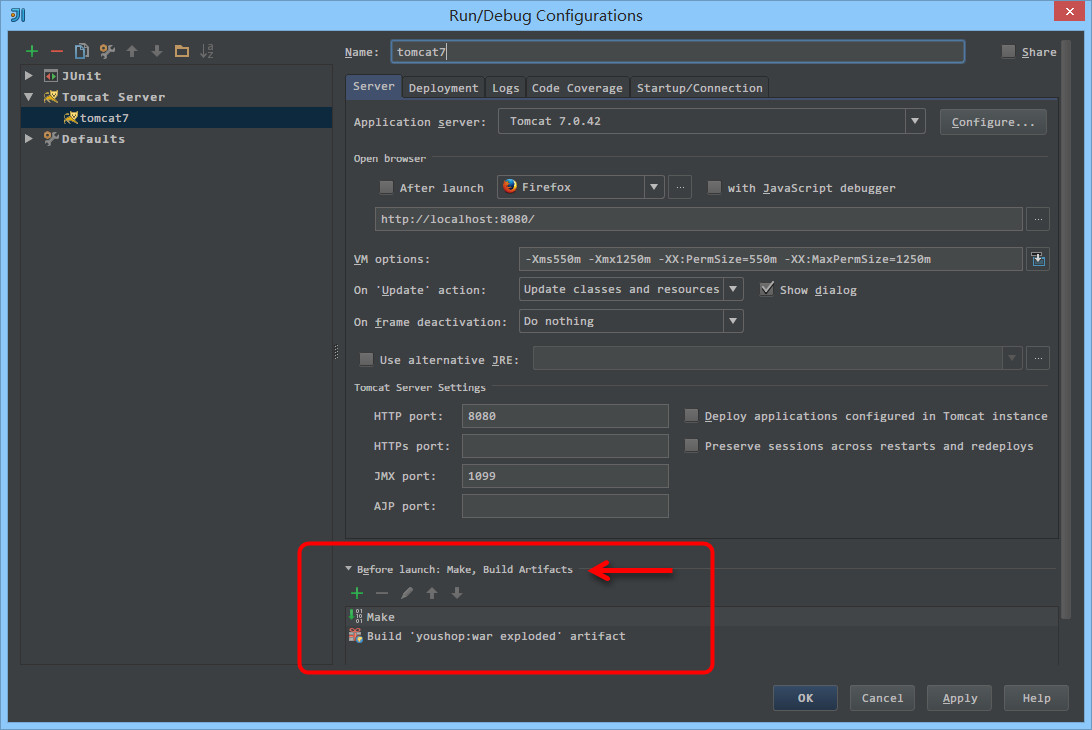Click the Apply button
The image size is (1092, 730).
click(x=959, y=698)
